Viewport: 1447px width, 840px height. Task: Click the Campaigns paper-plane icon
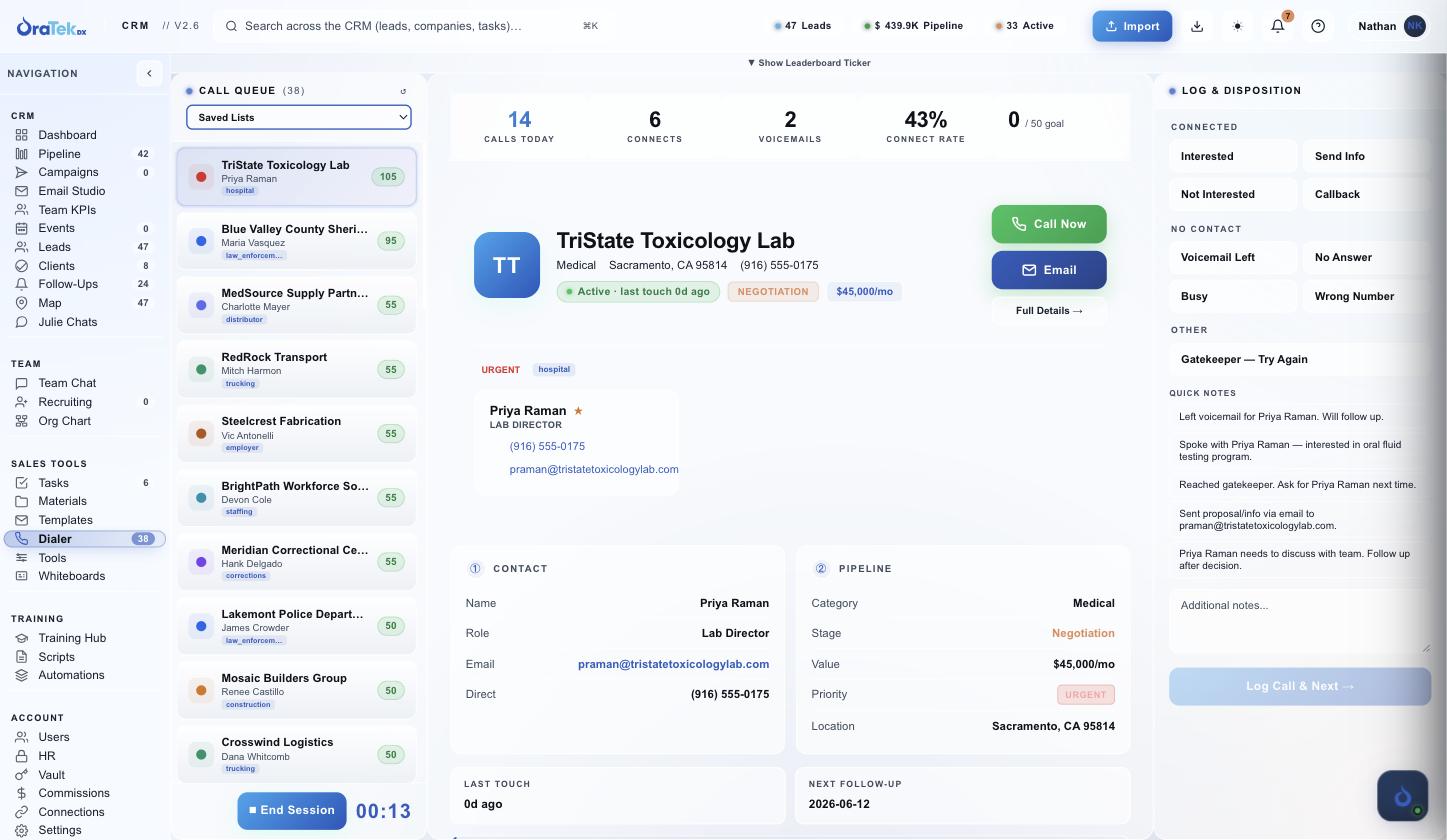click(21, 172)
